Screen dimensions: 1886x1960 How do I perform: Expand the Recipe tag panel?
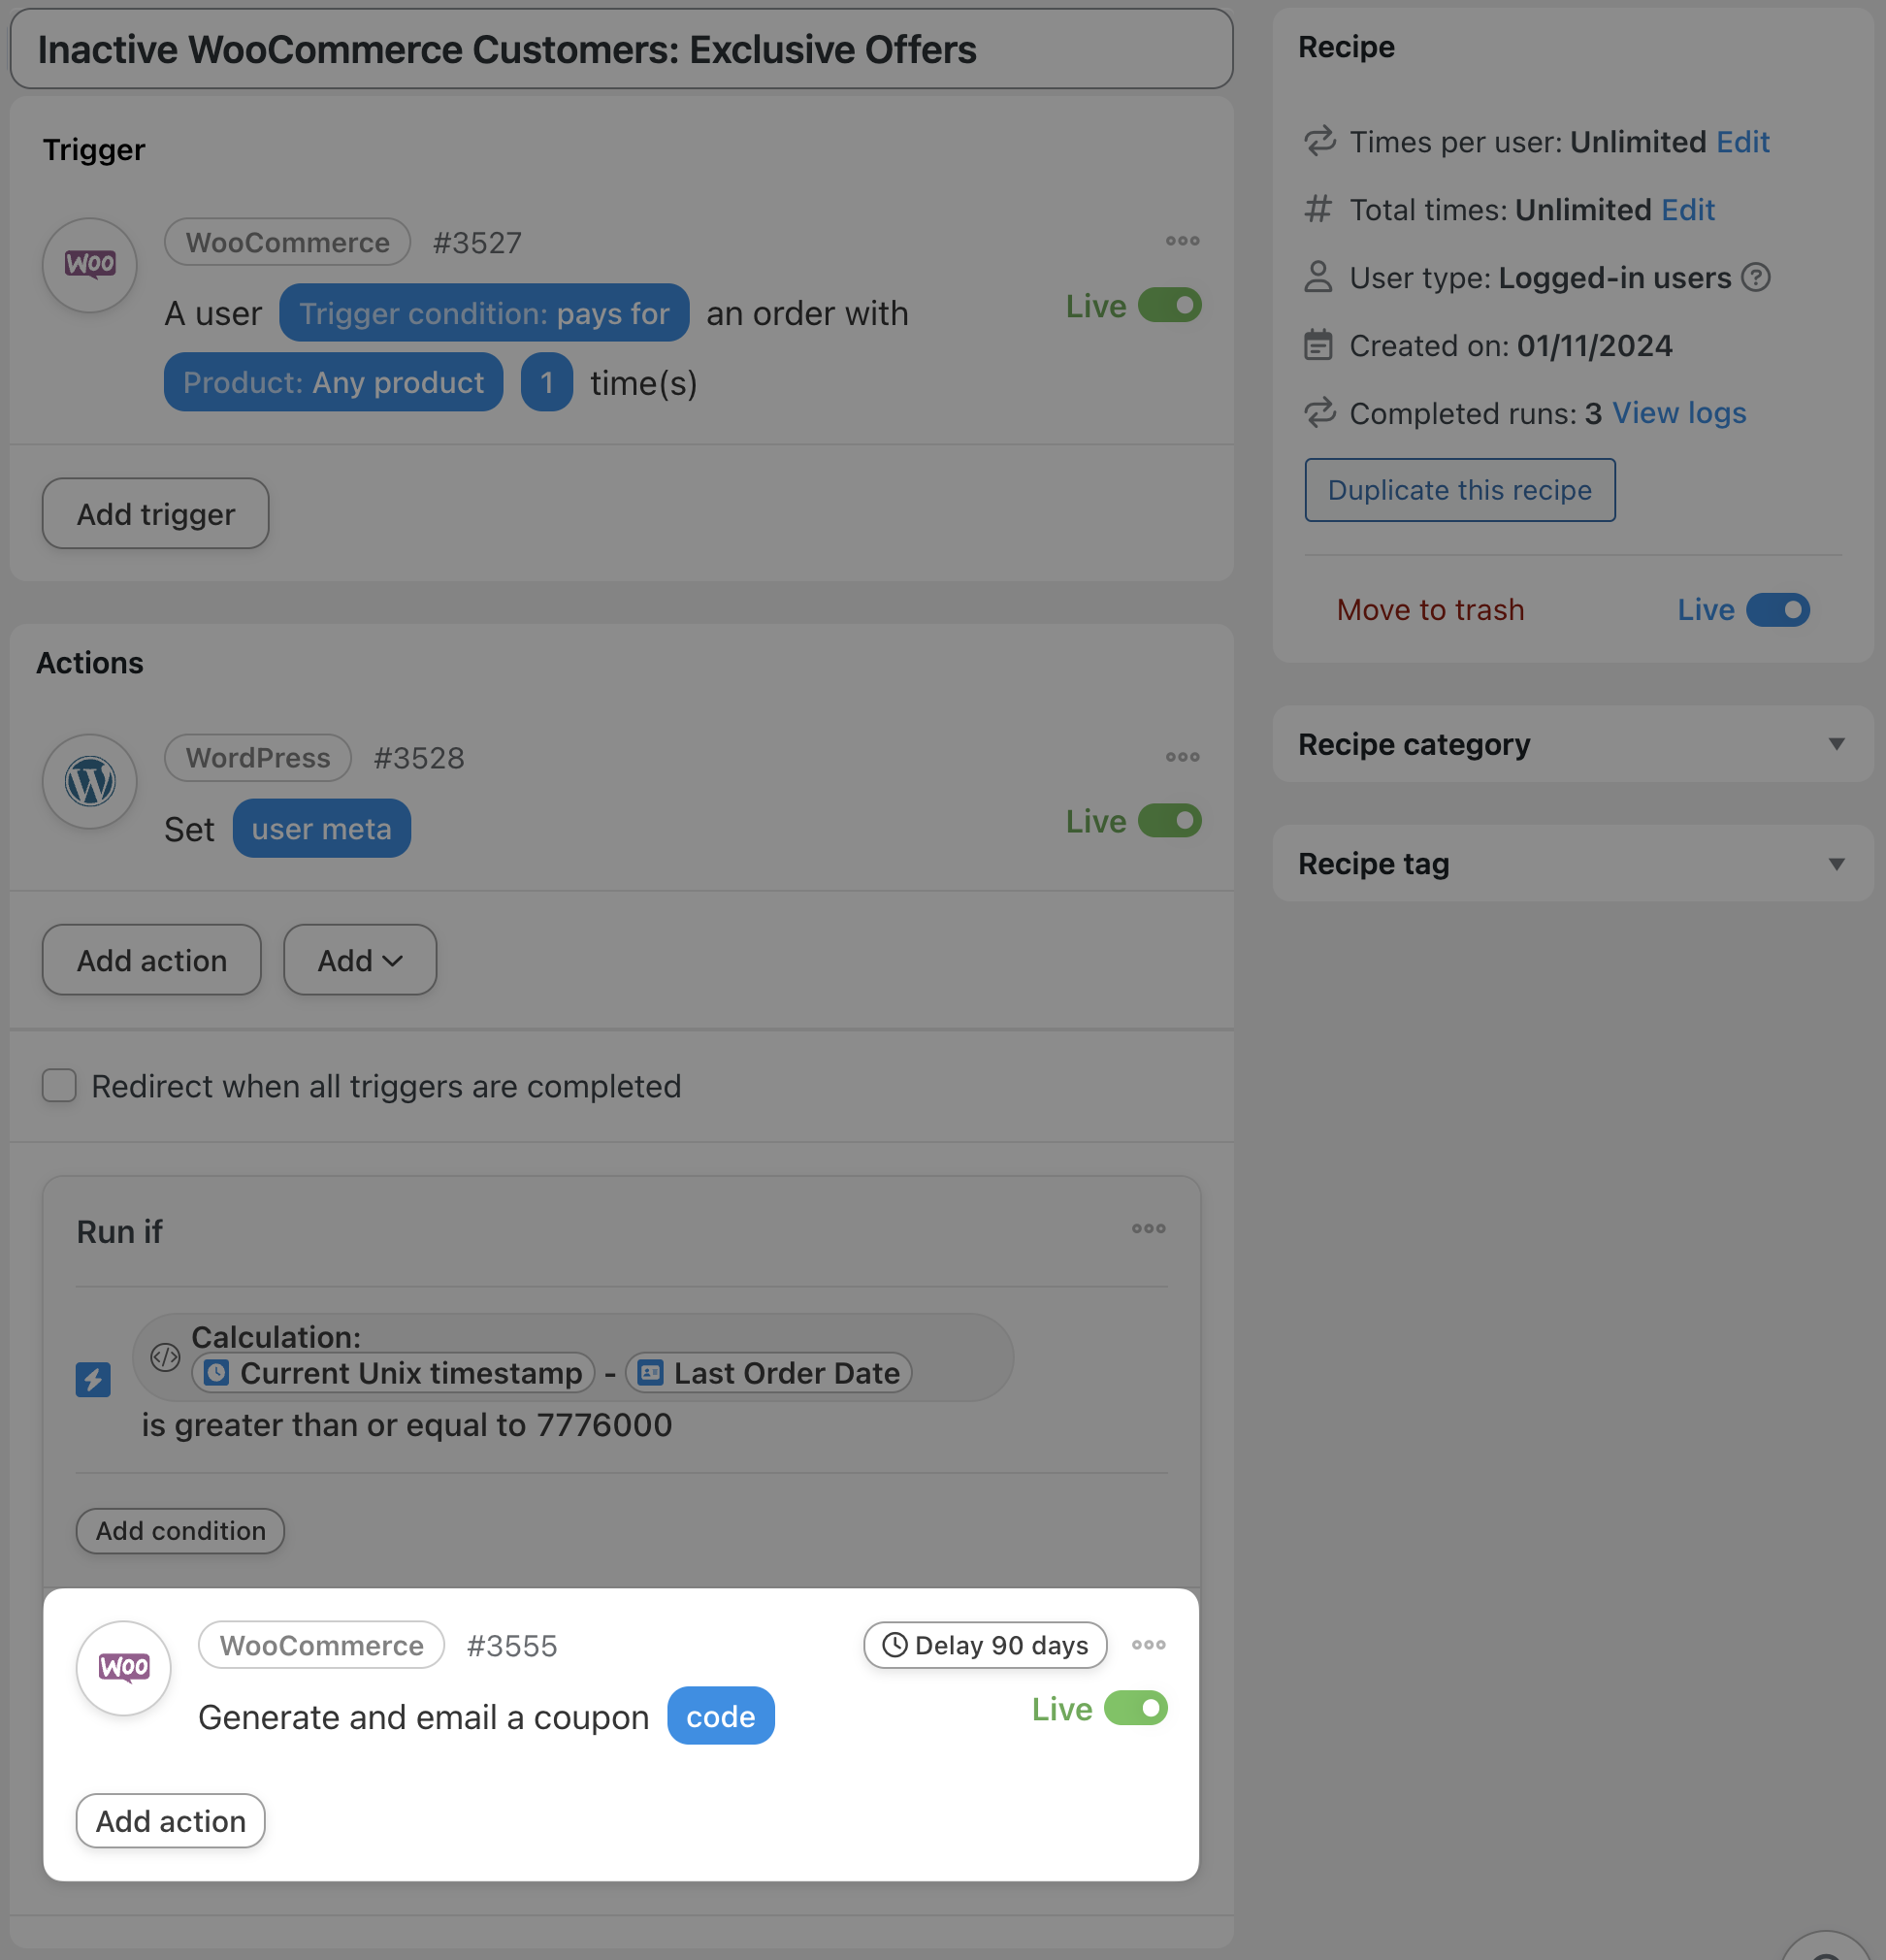coord(1836,864)
